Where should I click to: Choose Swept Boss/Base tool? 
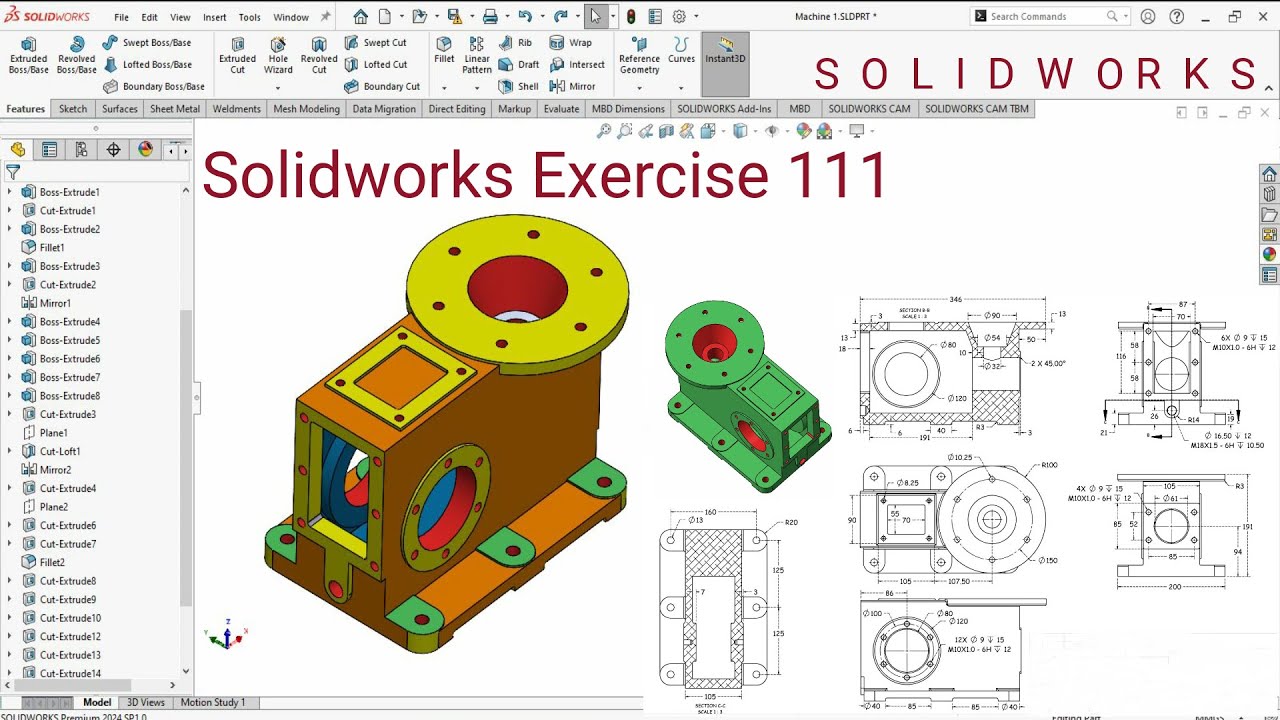pos(146,43)
